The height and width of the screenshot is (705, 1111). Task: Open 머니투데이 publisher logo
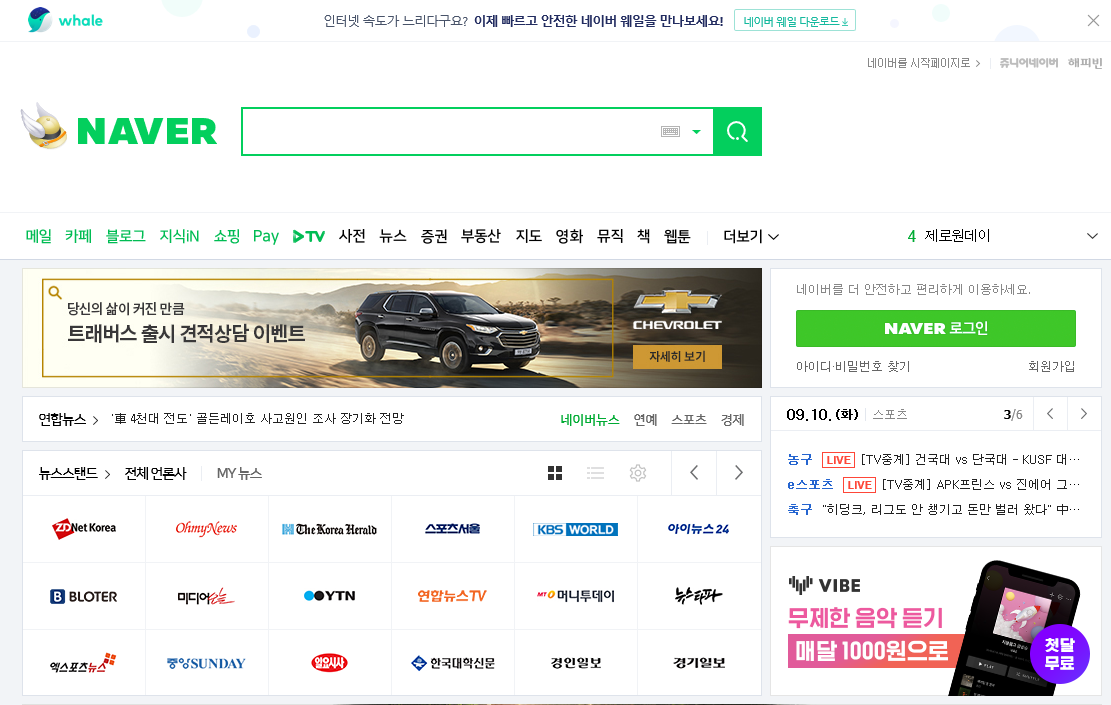click(575, 597)
